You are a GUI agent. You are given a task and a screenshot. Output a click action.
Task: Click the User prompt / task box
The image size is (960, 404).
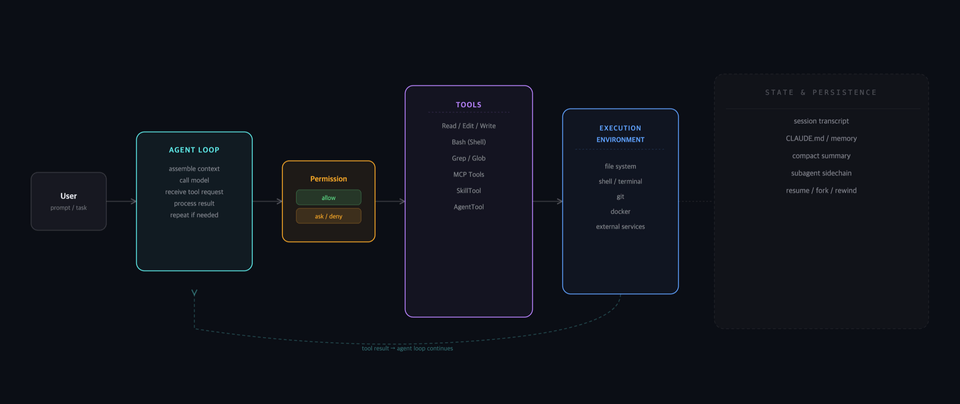69,201
